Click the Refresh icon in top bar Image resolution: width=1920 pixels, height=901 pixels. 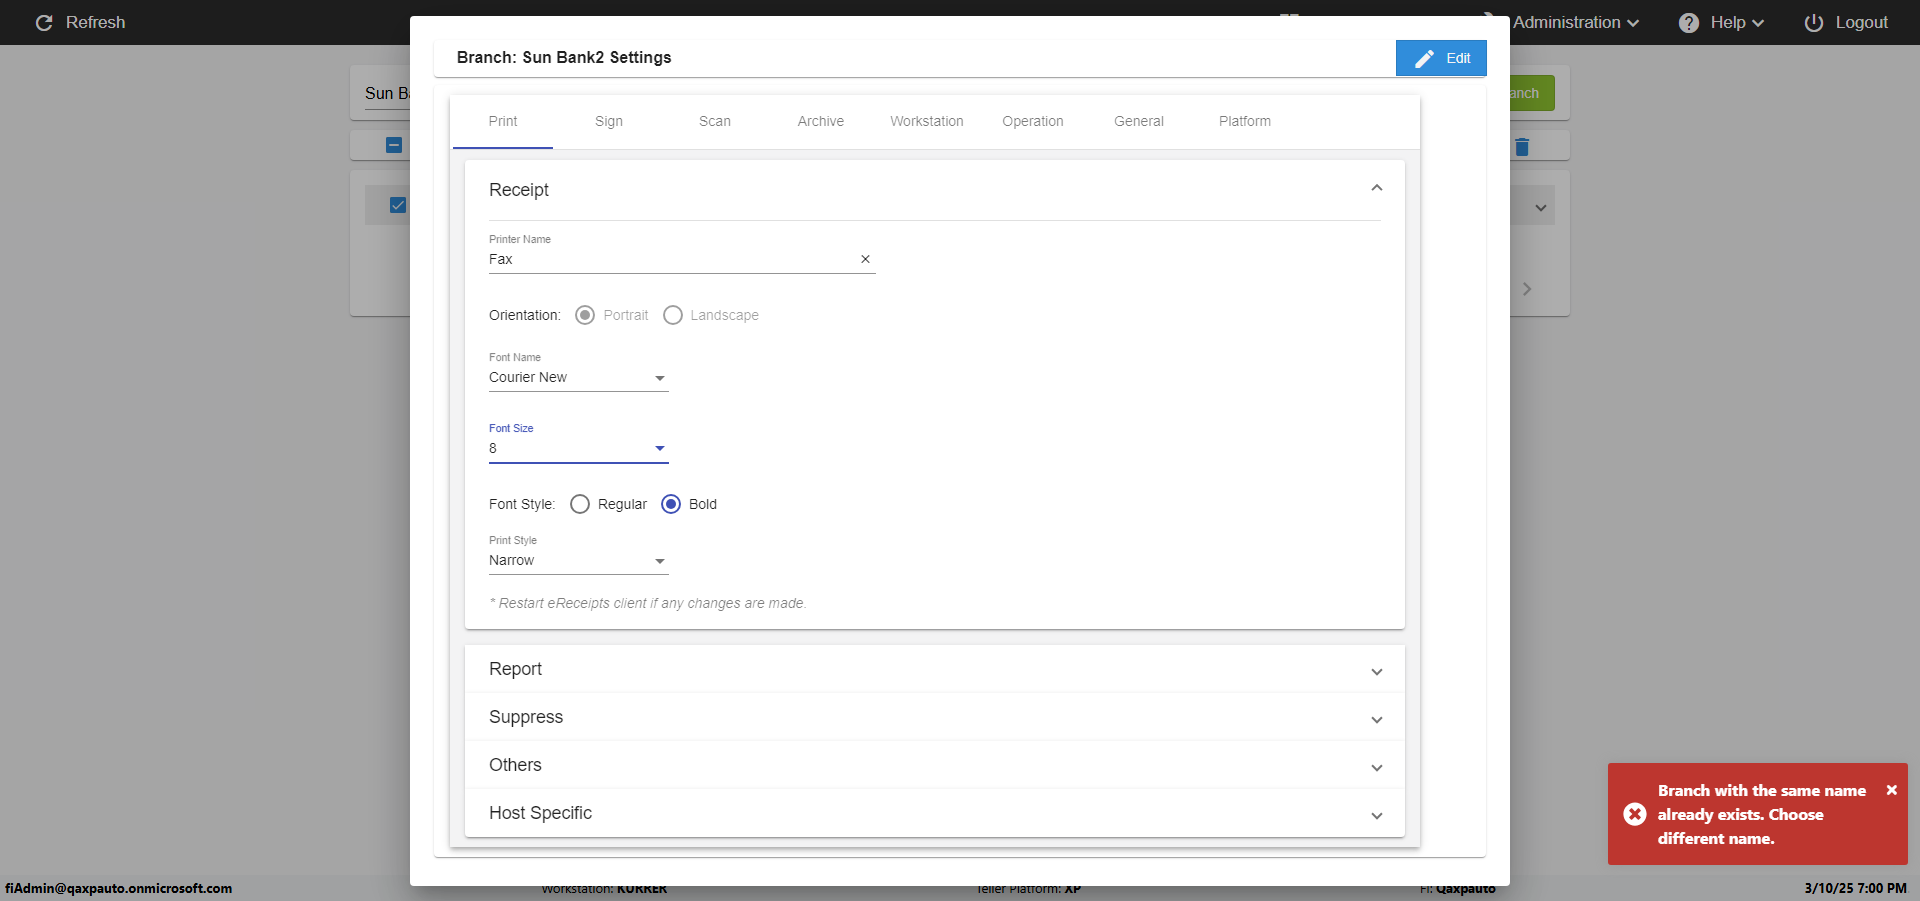coord(44,23)
